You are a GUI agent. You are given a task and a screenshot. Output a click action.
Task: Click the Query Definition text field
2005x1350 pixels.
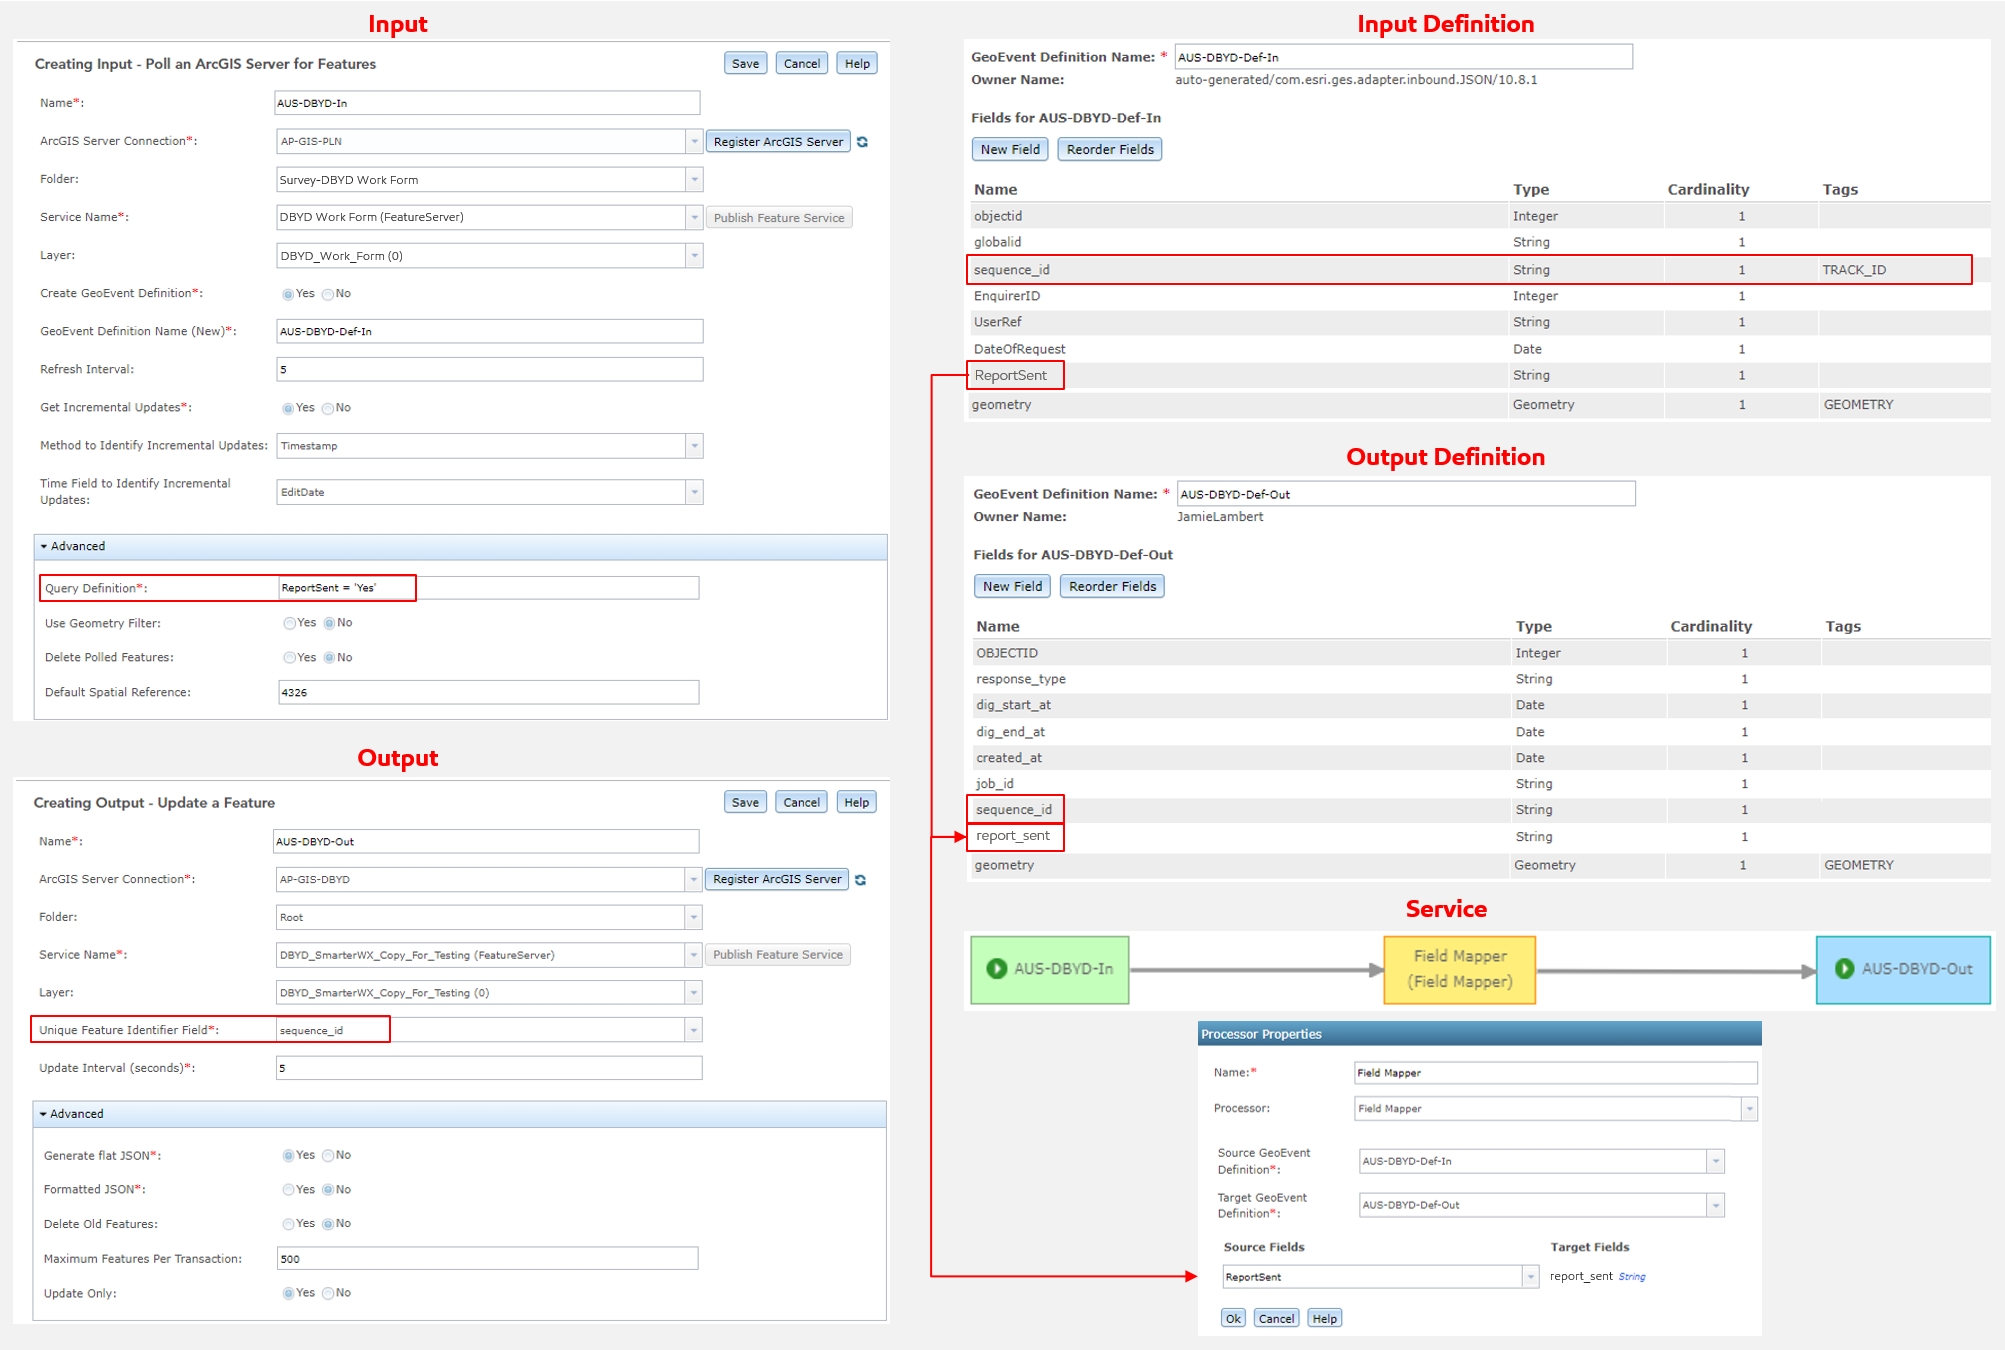[488, 588]
